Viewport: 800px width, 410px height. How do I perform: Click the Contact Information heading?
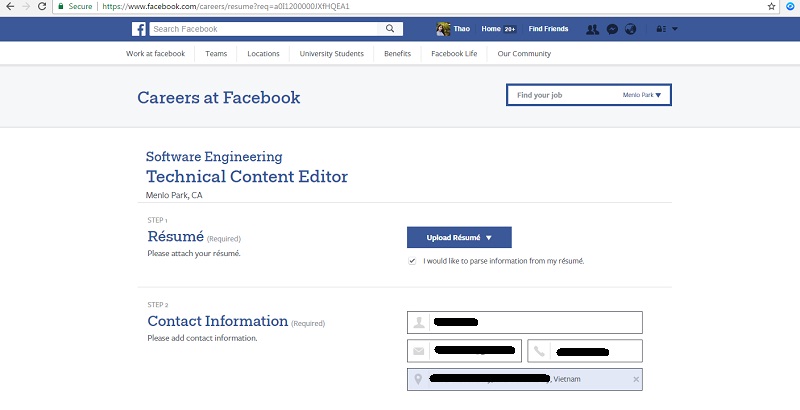click(x=218, y=321)
